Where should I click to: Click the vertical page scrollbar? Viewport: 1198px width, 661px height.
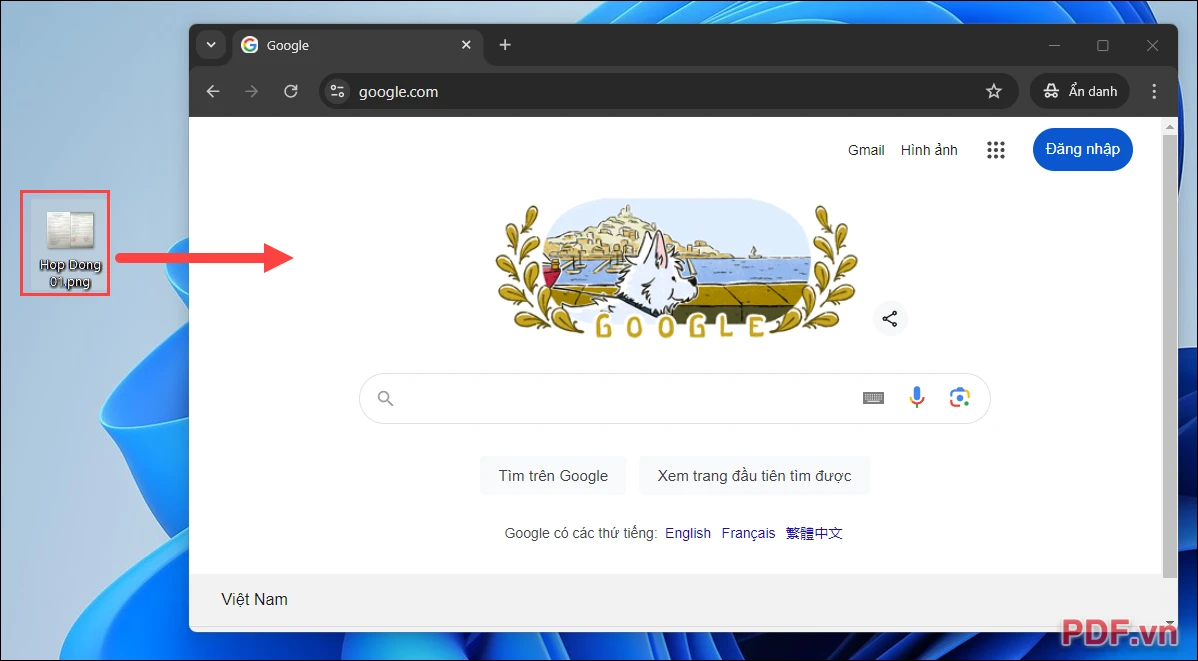pos(1170,357)
